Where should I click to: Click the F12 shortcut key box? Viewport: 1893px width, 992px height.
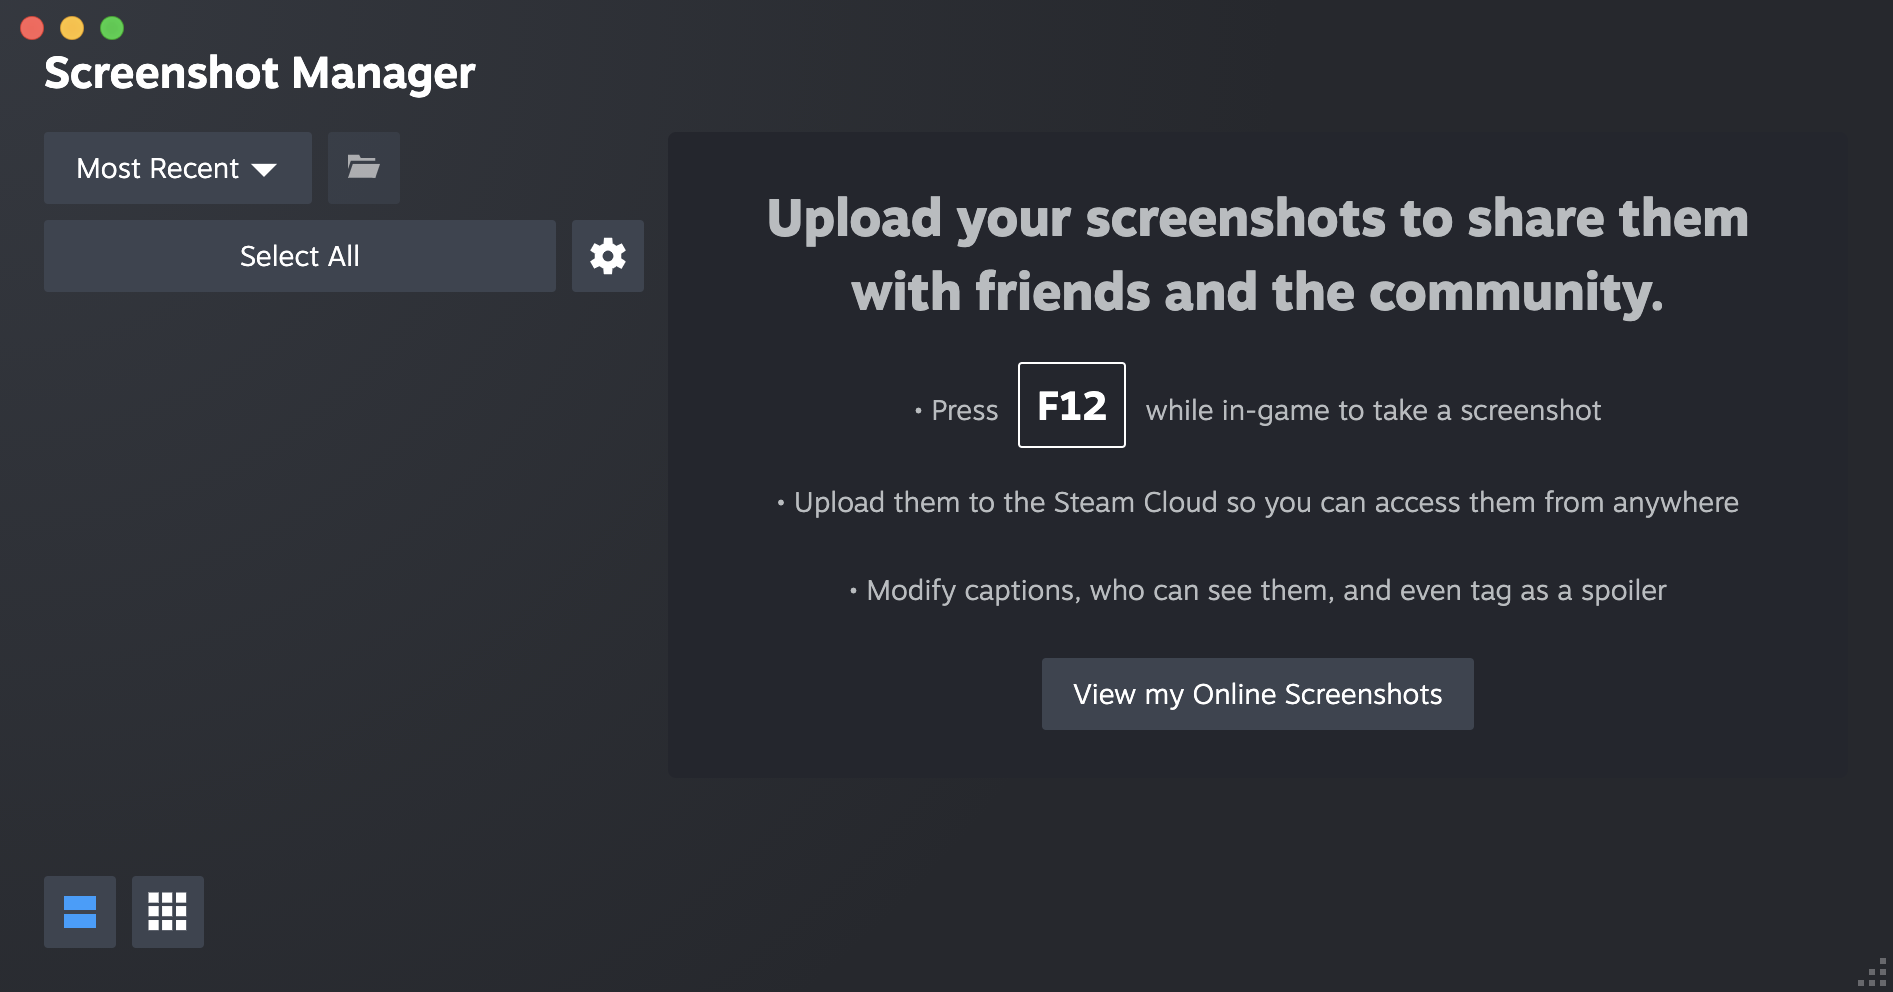(x=1072, y=405)
